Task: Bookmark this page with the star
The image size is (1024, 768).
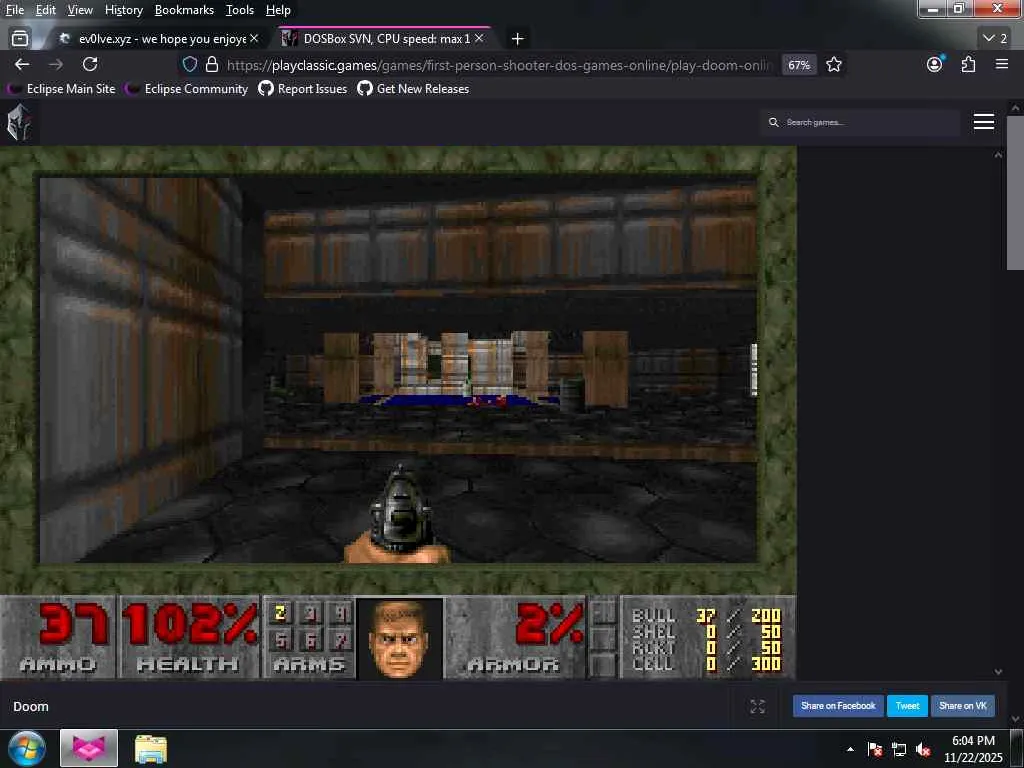Action: pyautogui.click(x=834, y=65)
